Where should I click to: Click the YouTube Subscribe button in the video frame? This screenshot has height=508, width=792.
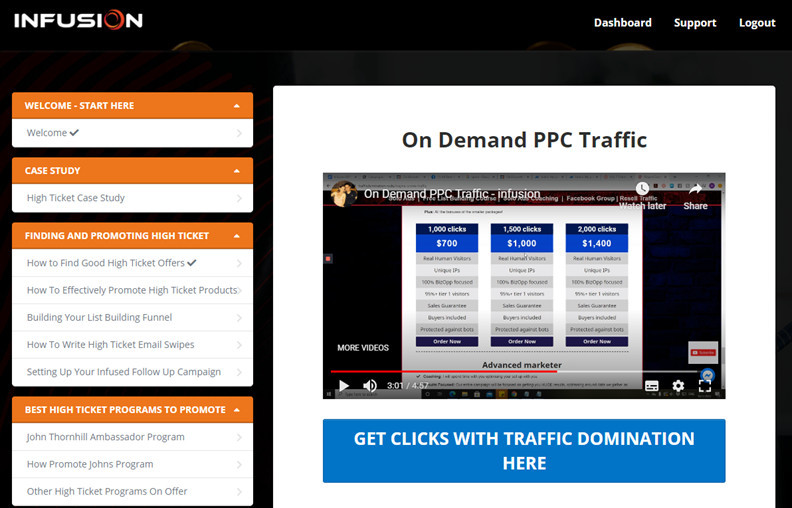[703, 352]
